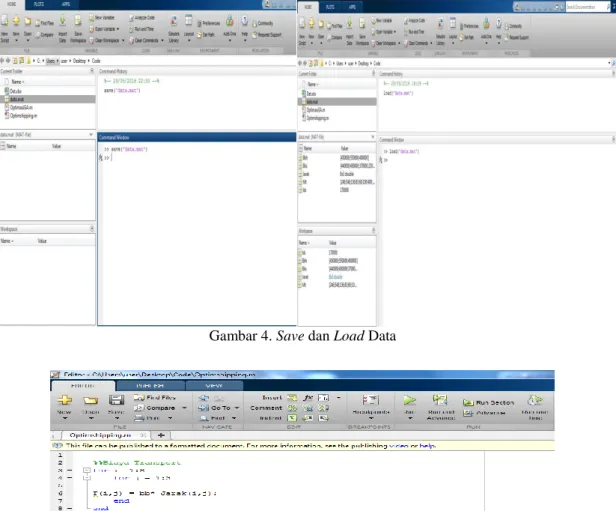Click Save Workspace icon in right MATLAB window
Image resolution: width=616 pixels, height=511 pixels.
pyautogui.click(x=362, y=23)
